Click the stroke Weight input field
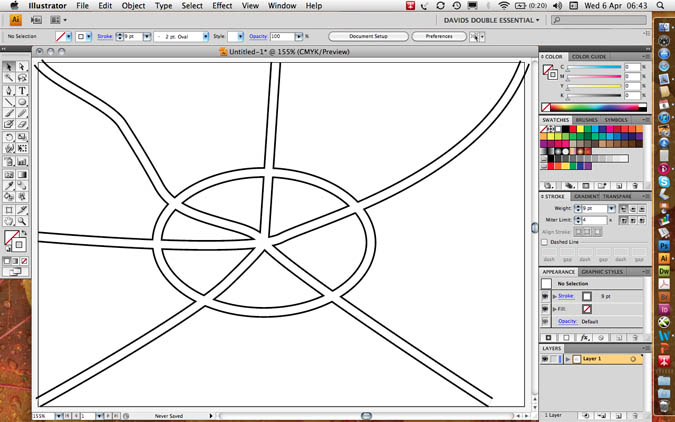This screenshot has height=422, width=675. pyautogui.click(x=593, y=208)
